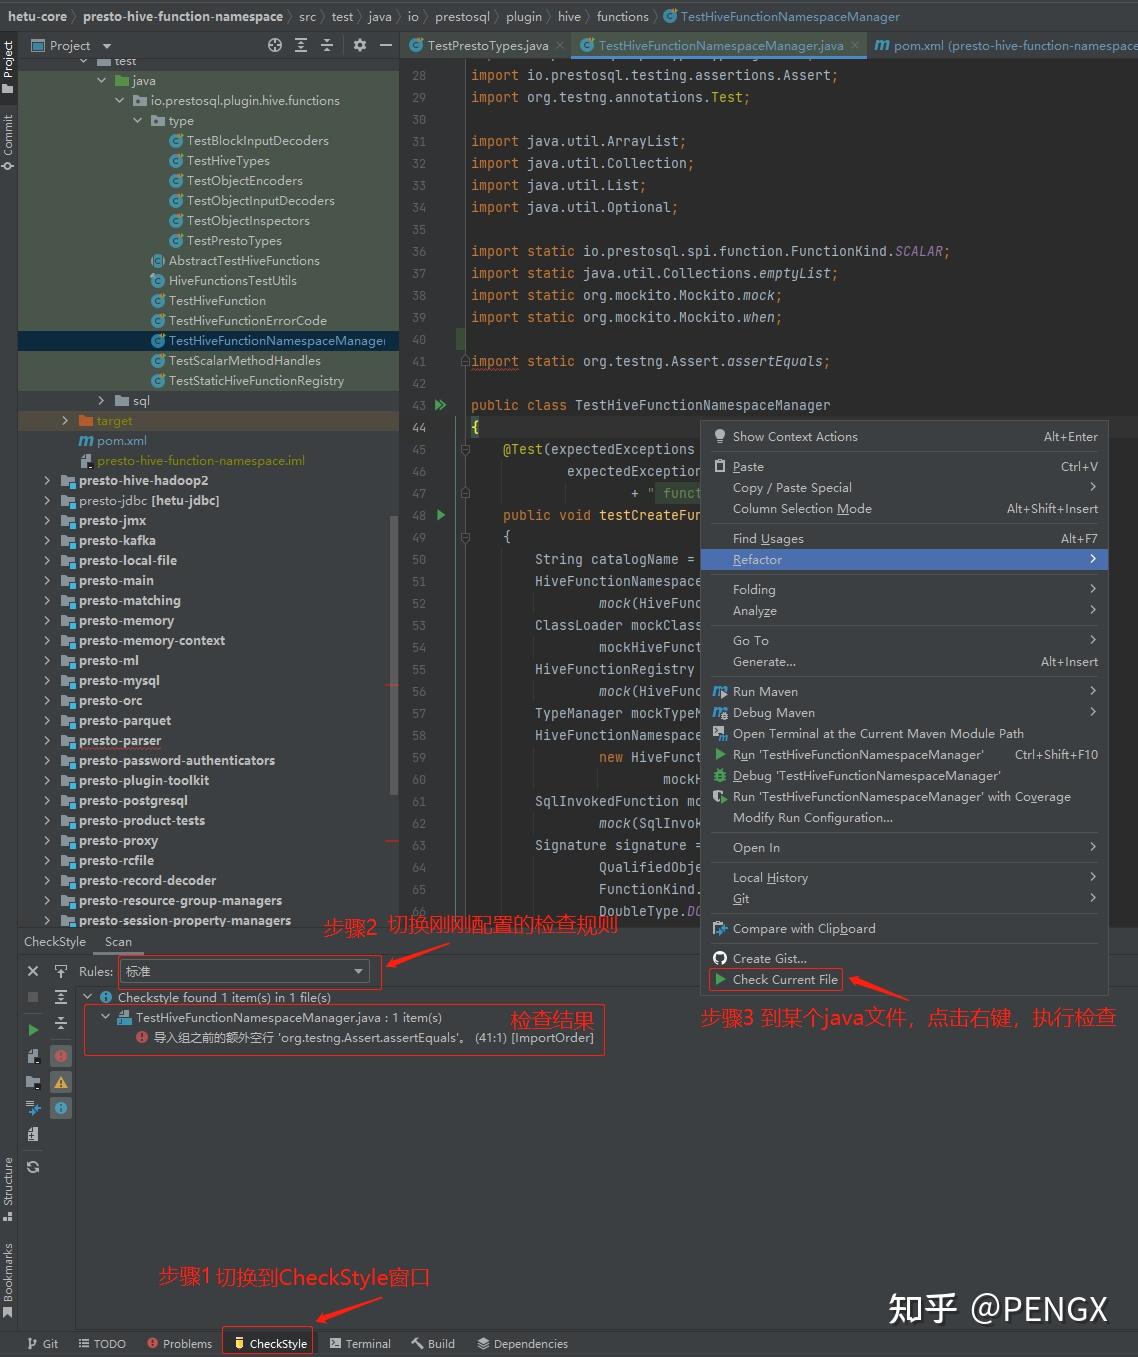Reload CheckStyle rules with the refresh icon
Screen dimensions: 1138x1357
[33, 1167]
